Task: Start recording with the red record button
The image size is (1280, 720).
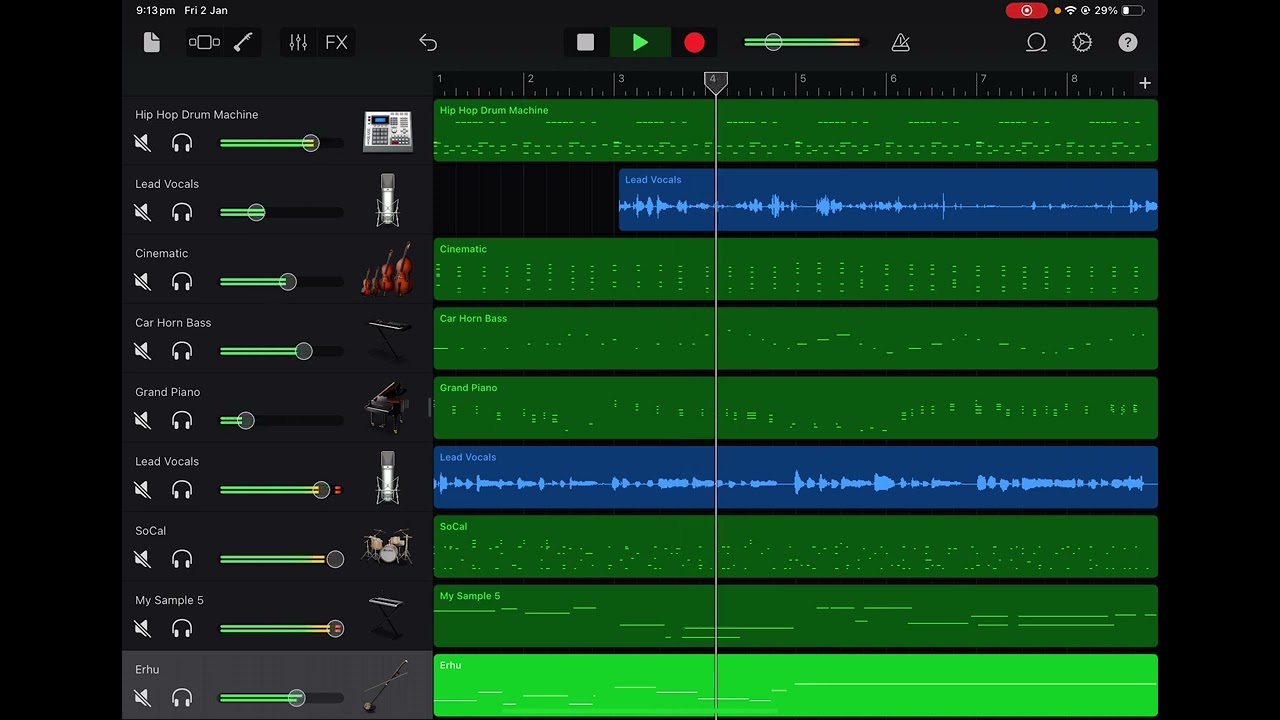Action: click(x=694, y=42)
